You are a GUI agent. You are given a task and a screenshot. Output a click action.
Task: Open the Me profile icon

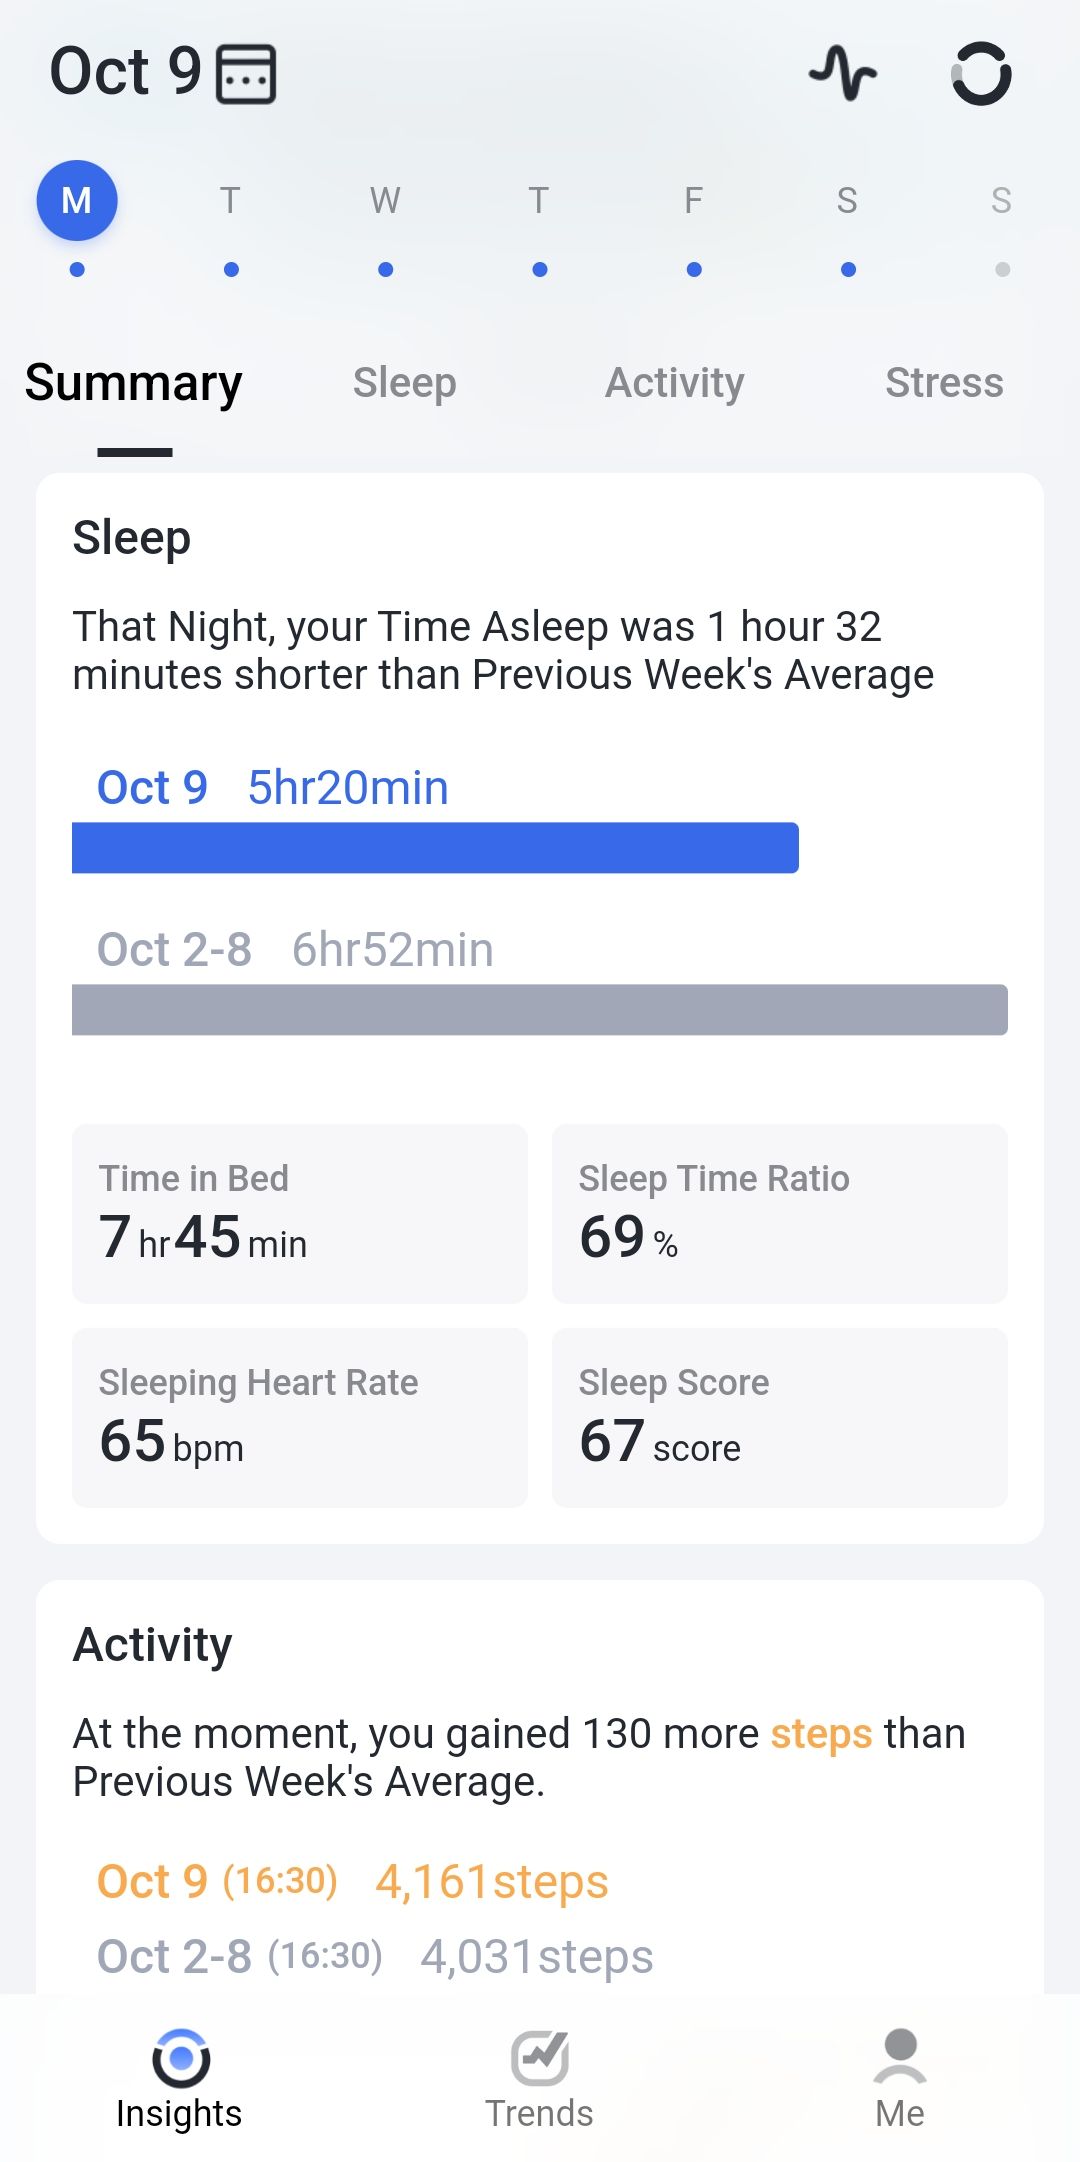900,2056
